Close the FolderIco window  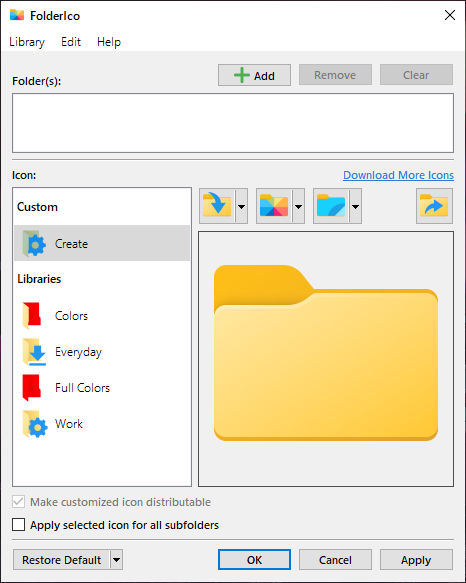pyautogui.click(x=450, y=15)
